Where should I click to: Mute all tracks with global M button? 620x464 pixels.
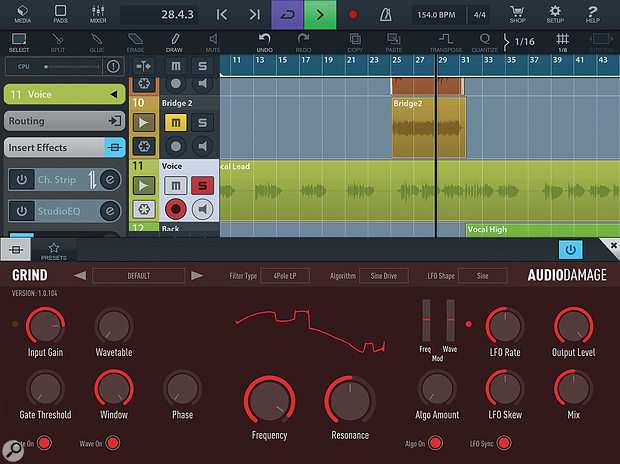coord(176,66)
